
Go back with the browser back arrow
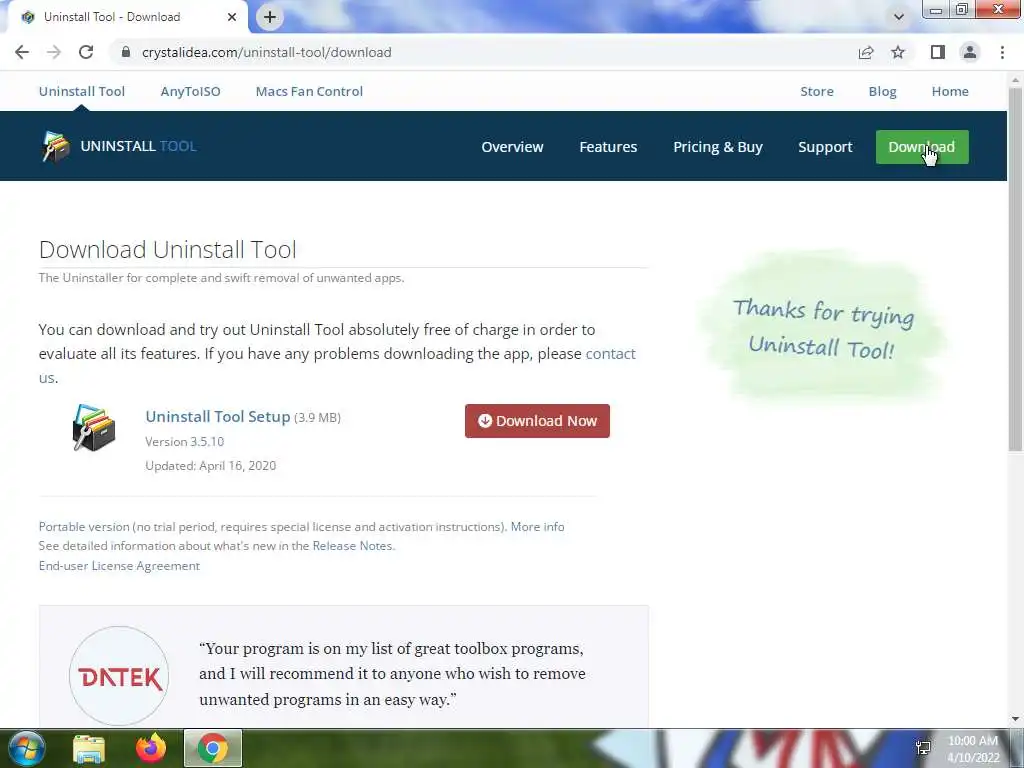click(x=22, y=52)
